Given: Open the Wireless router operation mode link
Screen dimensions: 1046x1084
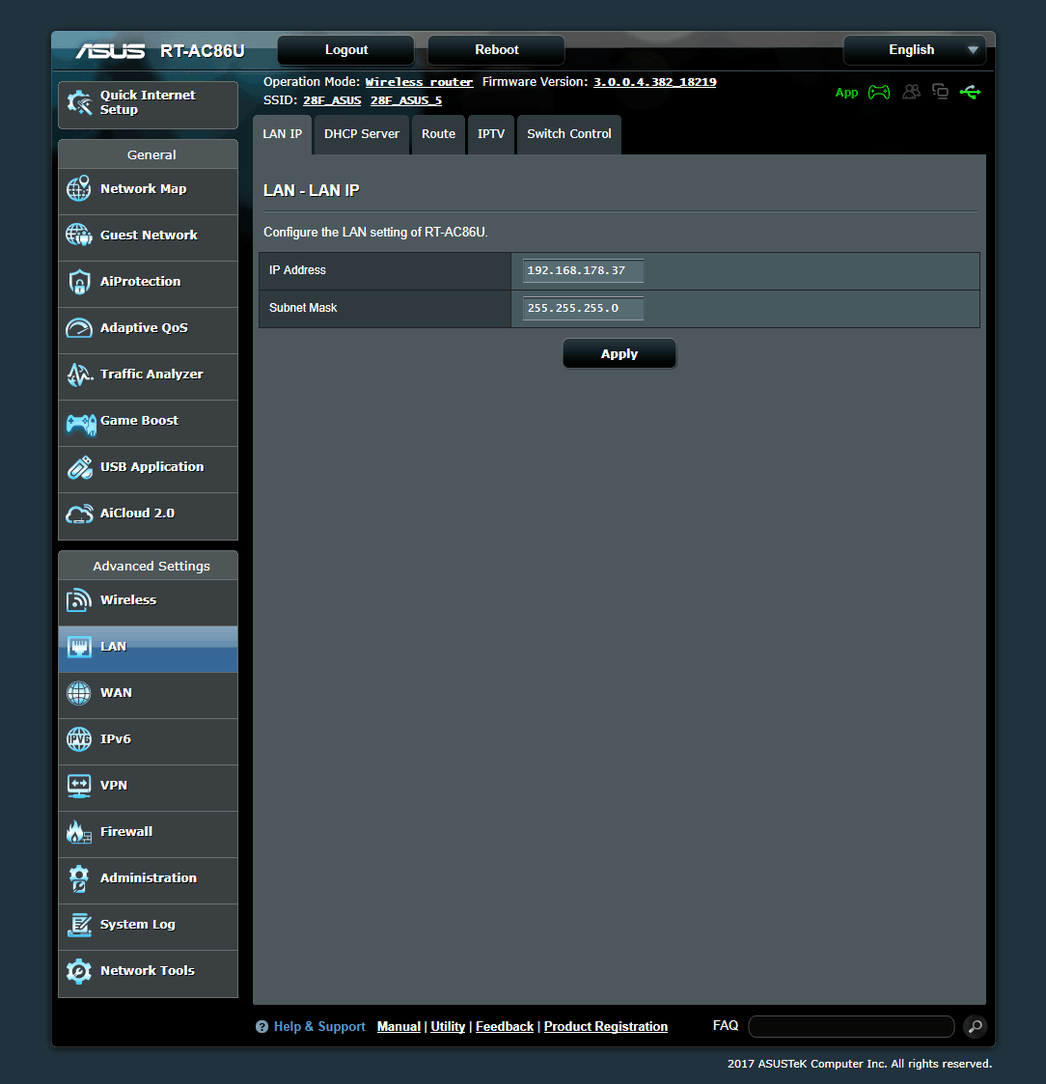Looking at the screenshot, I should [x=419, y=82].
